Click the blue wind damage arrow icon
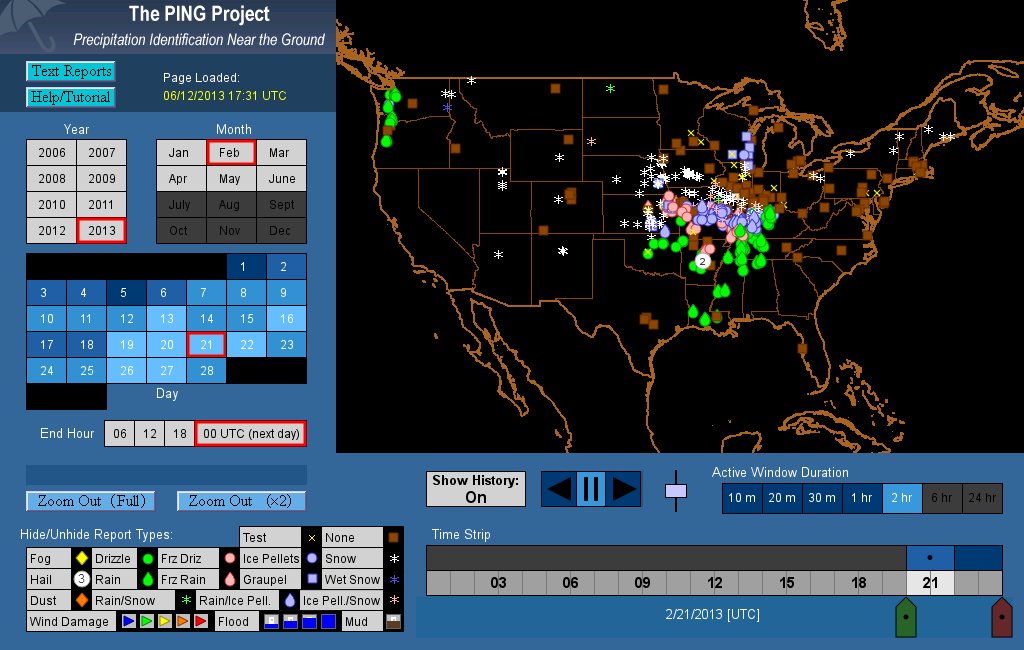The image size is (1024, 650). click(x=128, y=621)
